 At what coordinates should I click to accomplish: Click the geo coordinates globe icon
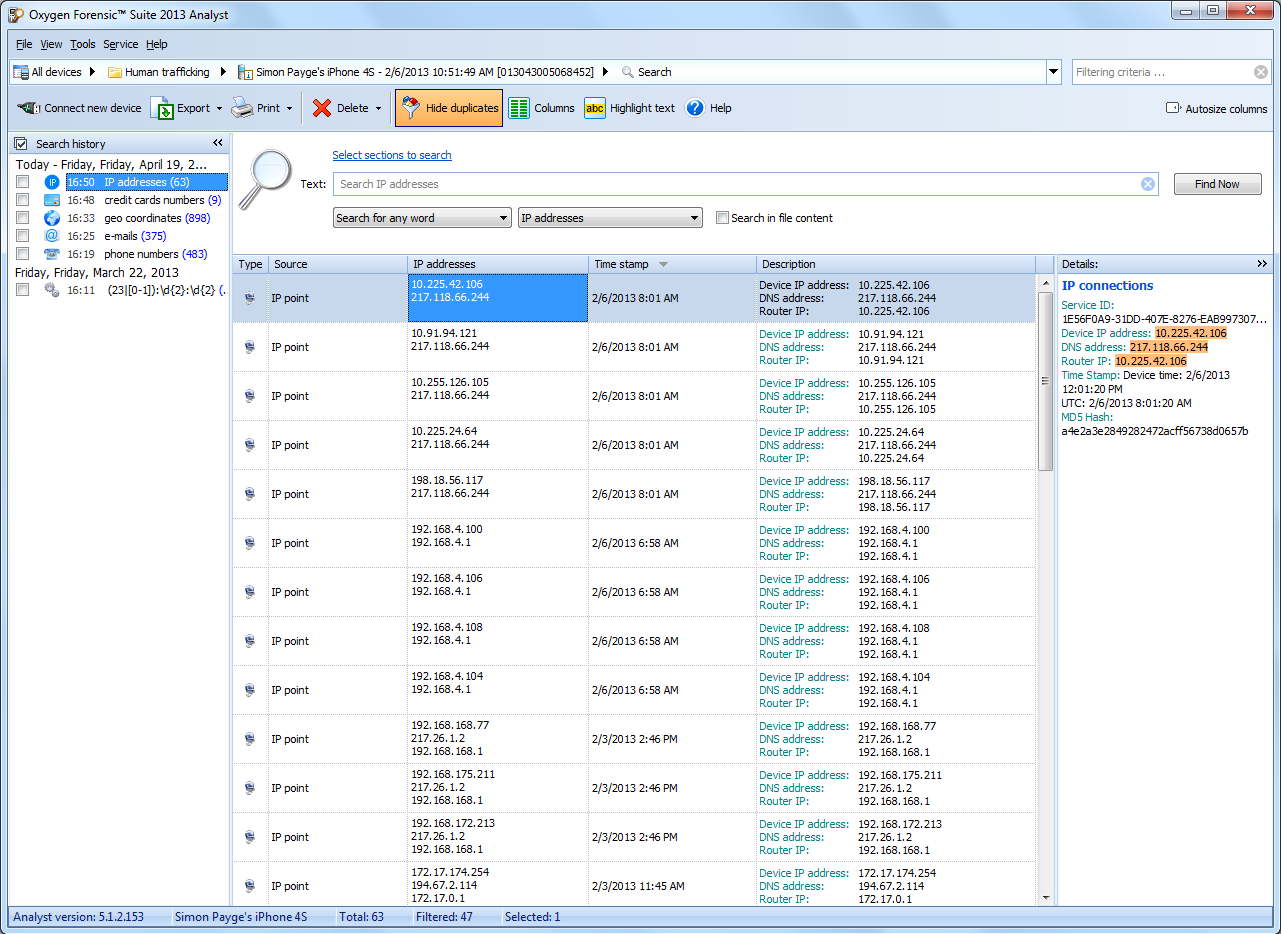tap(52, 218)
